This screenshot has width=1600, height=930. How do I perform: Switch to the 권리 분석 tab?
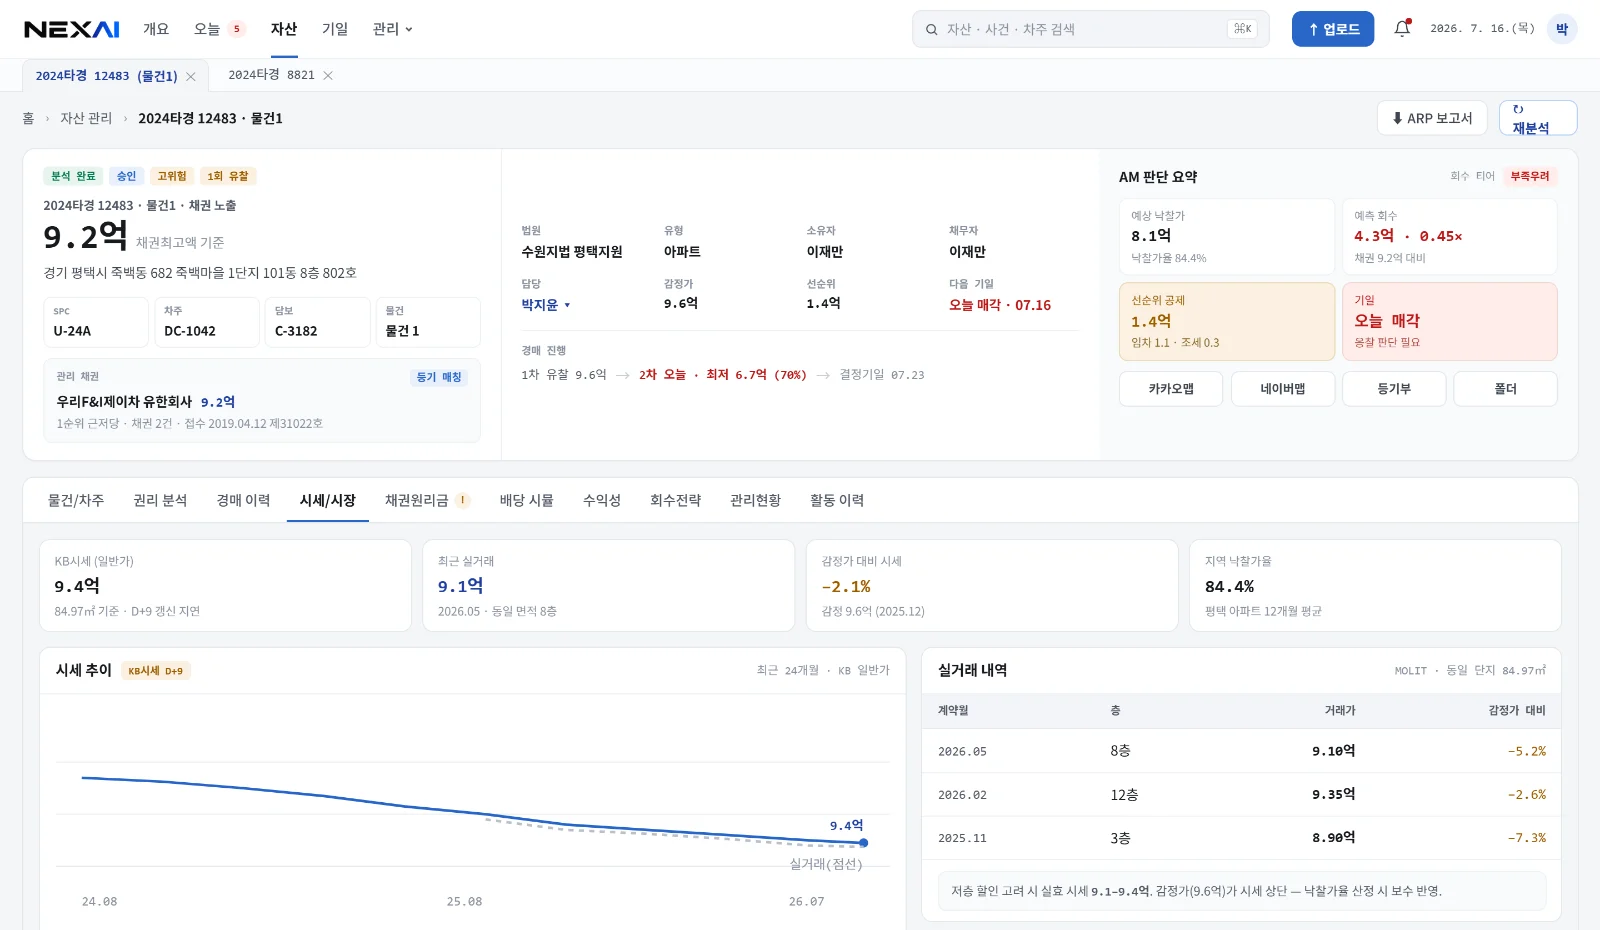(160, 500)
